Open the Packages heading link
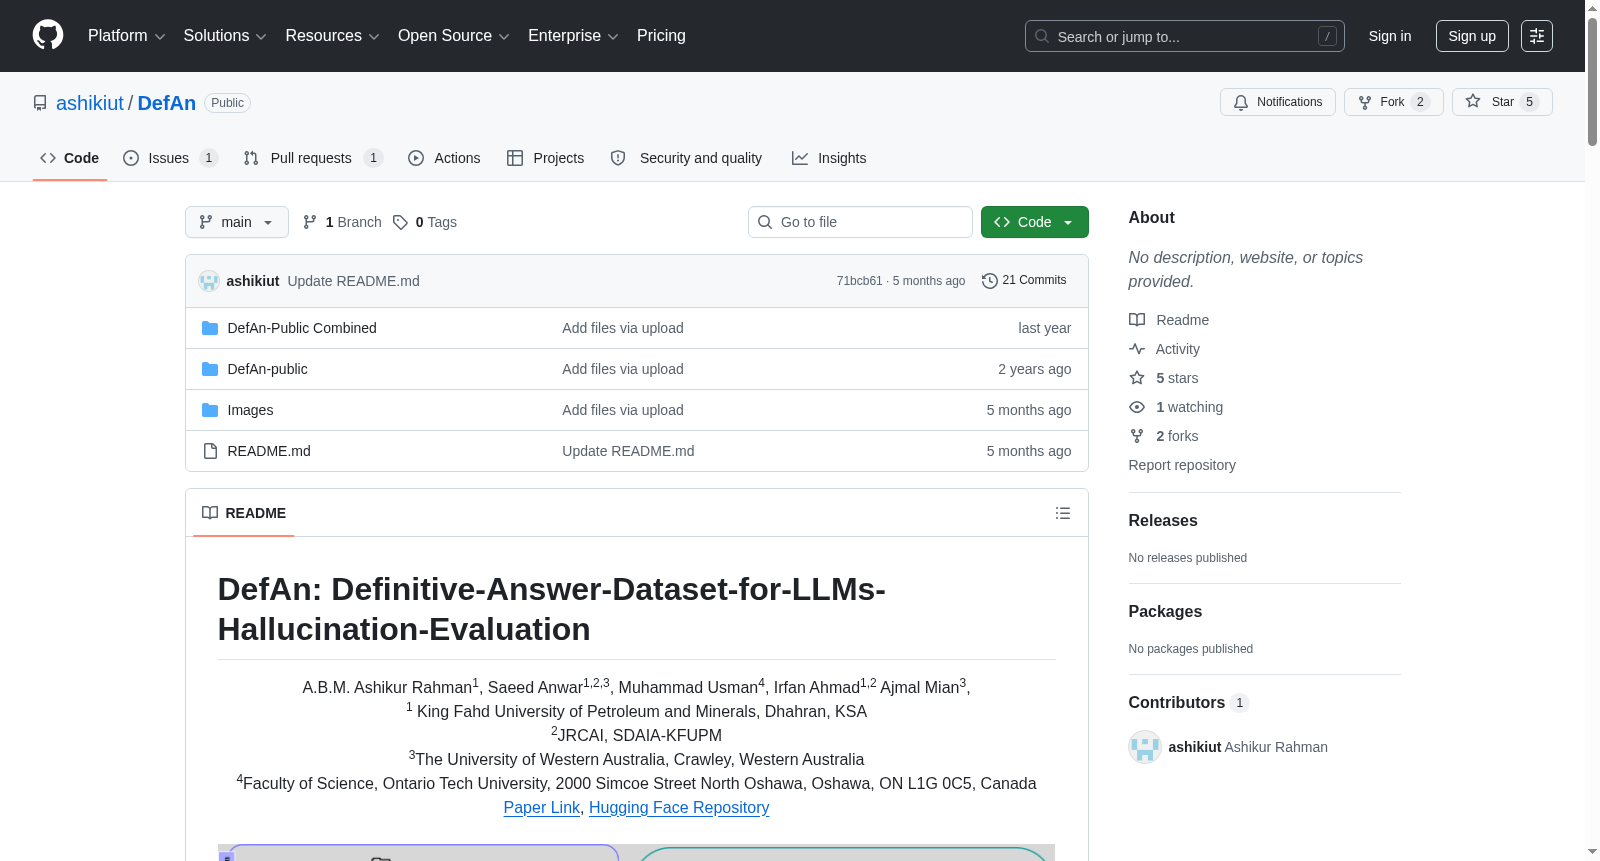1600x861 pixels. coord(1165,612)
